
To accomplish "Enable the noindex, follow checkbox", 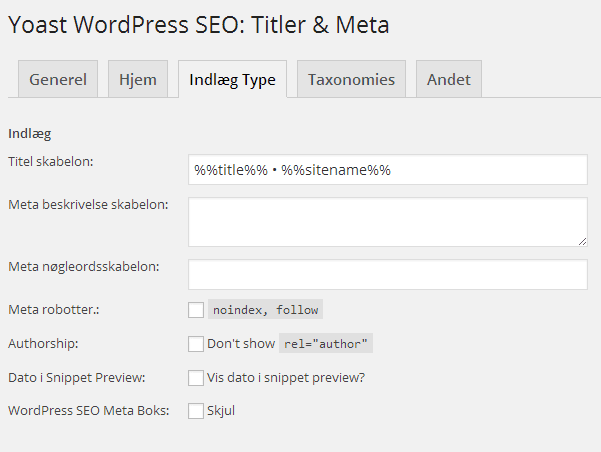I will click(196, 310).
